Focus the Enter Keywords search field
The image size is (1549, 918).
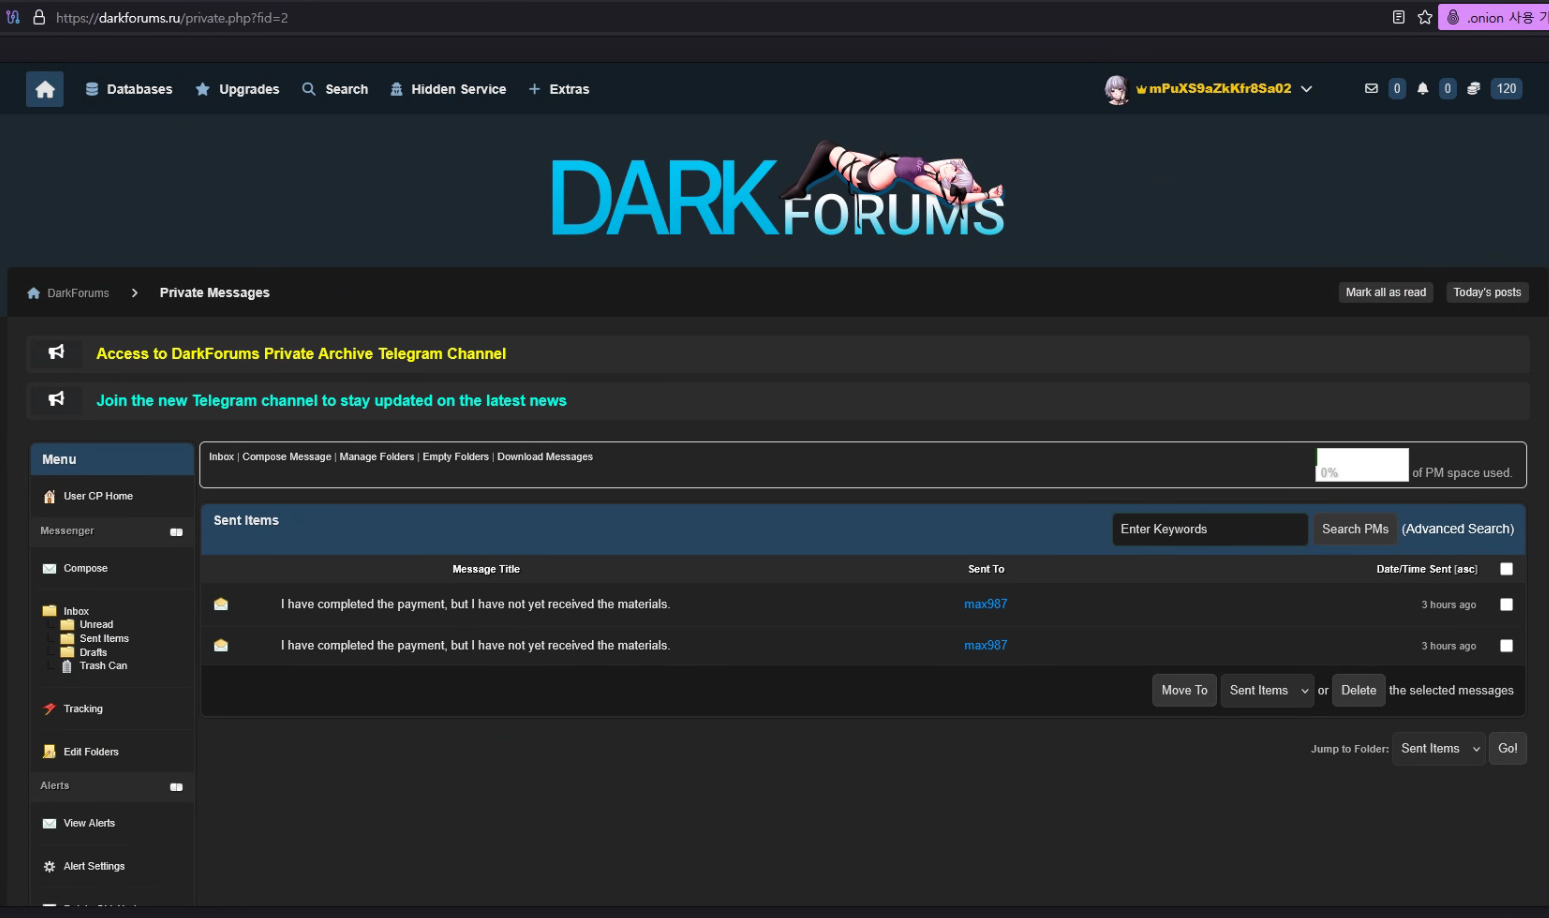click(1210, 529)
